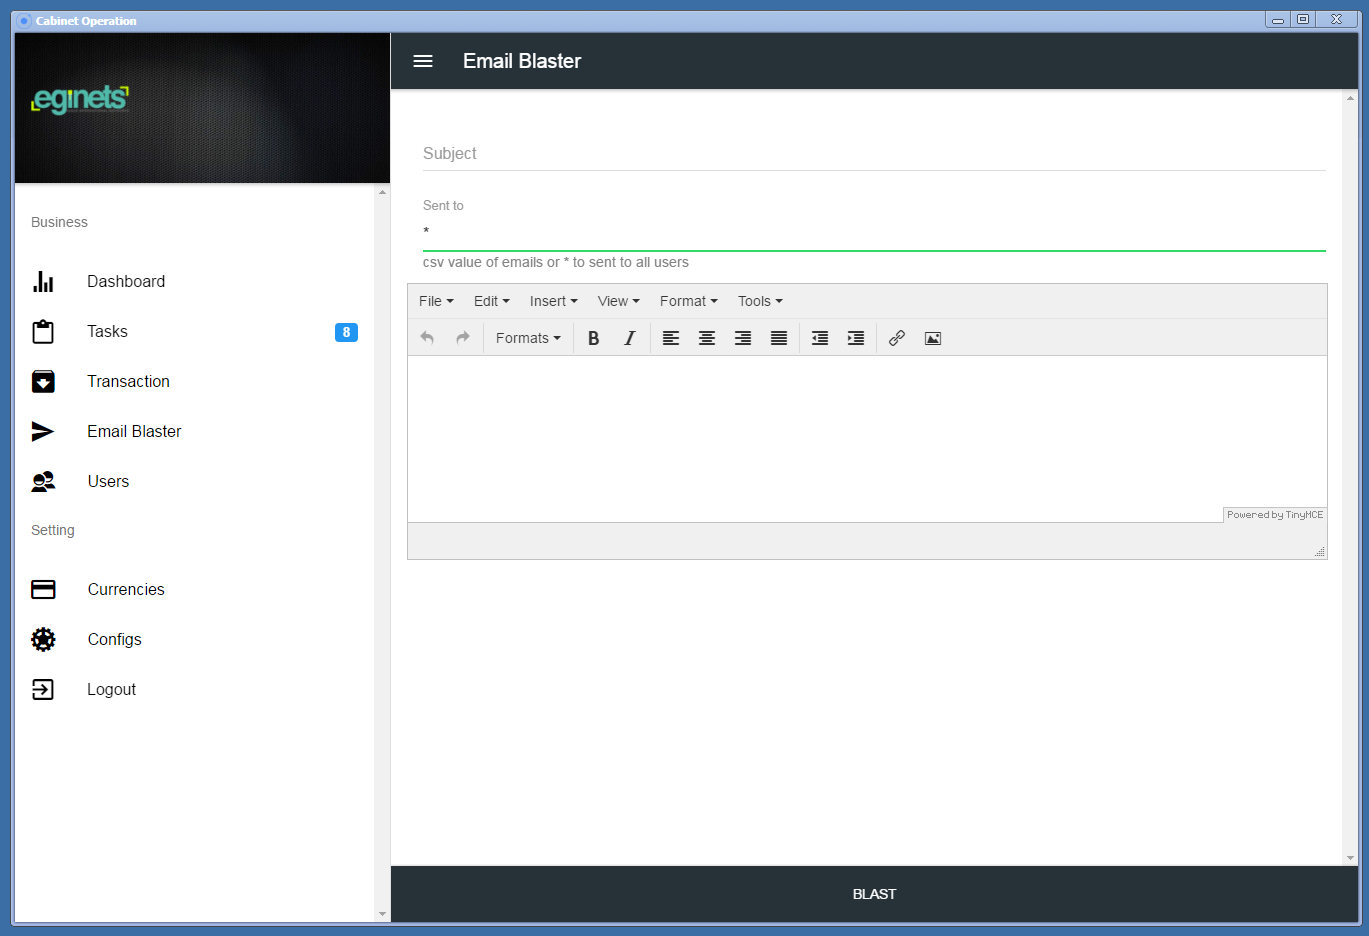Increase paragraph indent
This screenshot has height=936, width=1369.
click(x=856, y=338)
